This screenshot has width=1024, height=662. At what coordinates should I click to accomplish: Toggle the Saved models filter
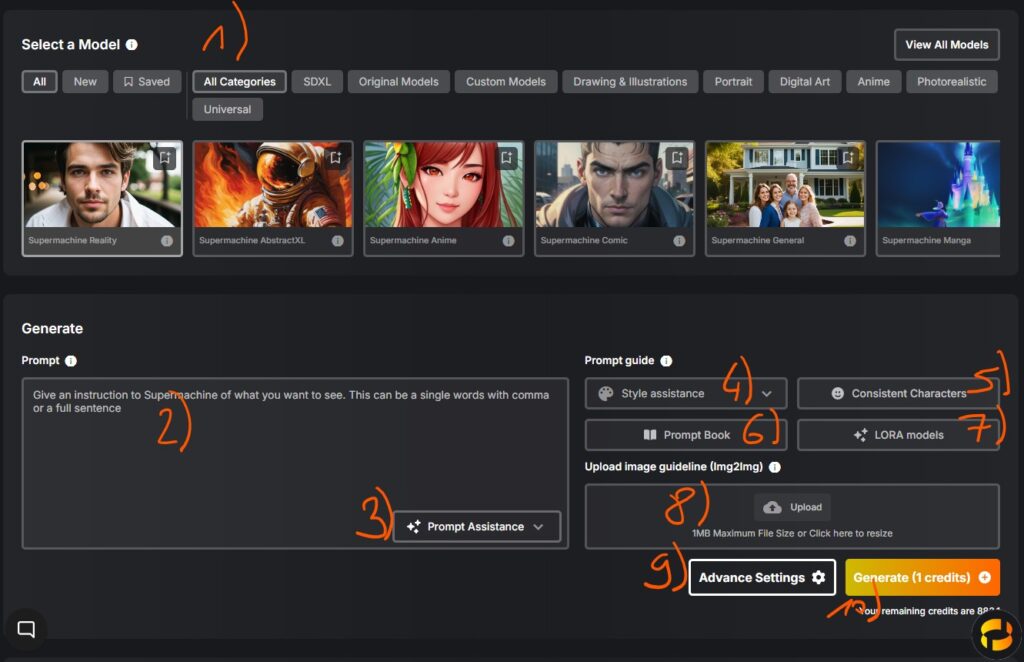click(147, 82)
